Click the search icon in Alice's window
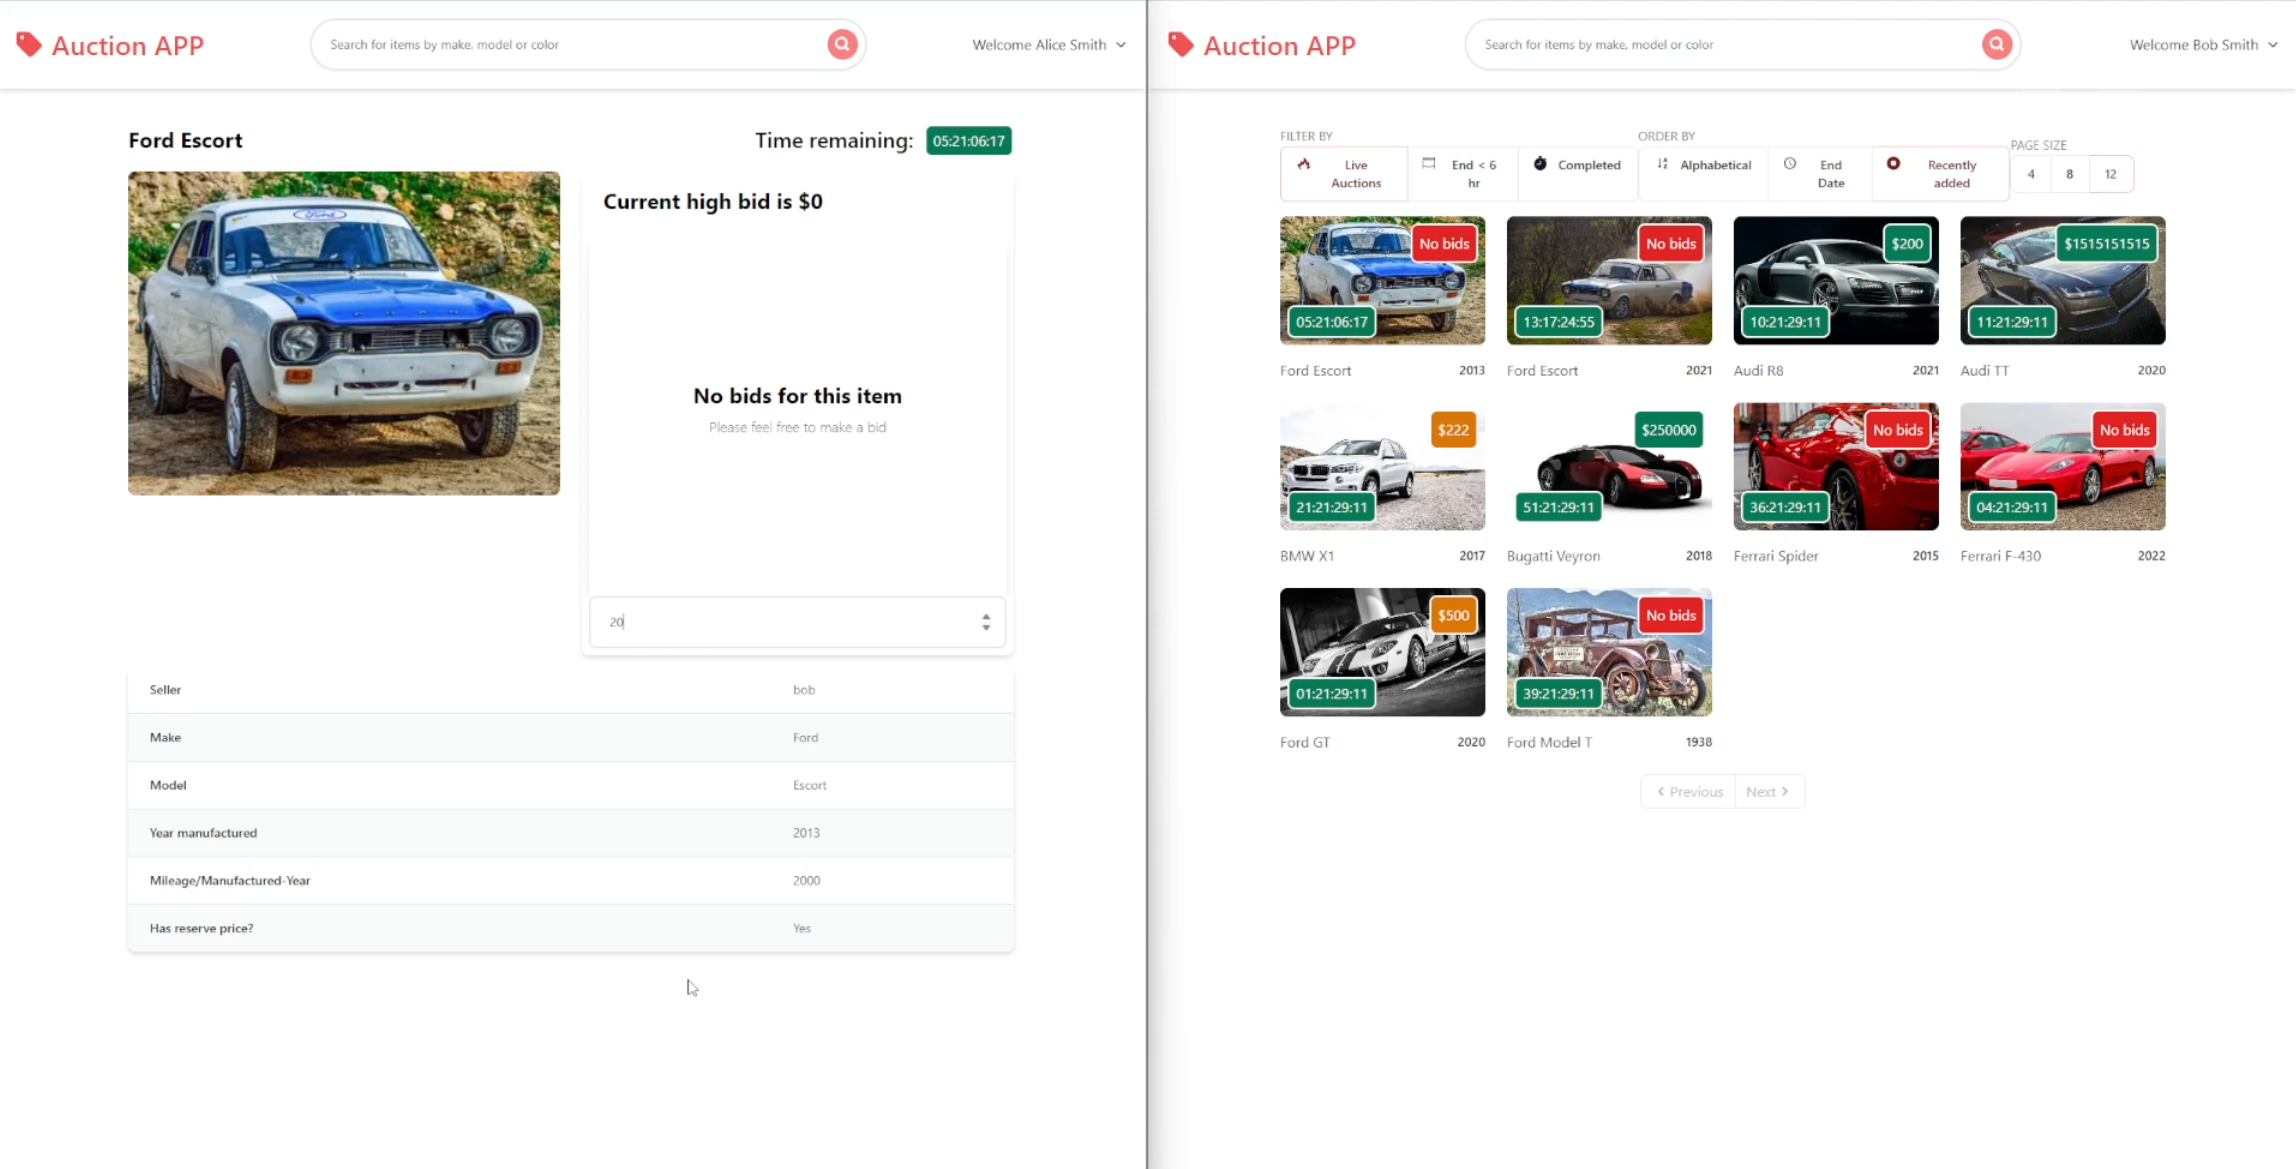Image resolution: width=2296 pixels, height=1169 pixels. coord(842,44)
